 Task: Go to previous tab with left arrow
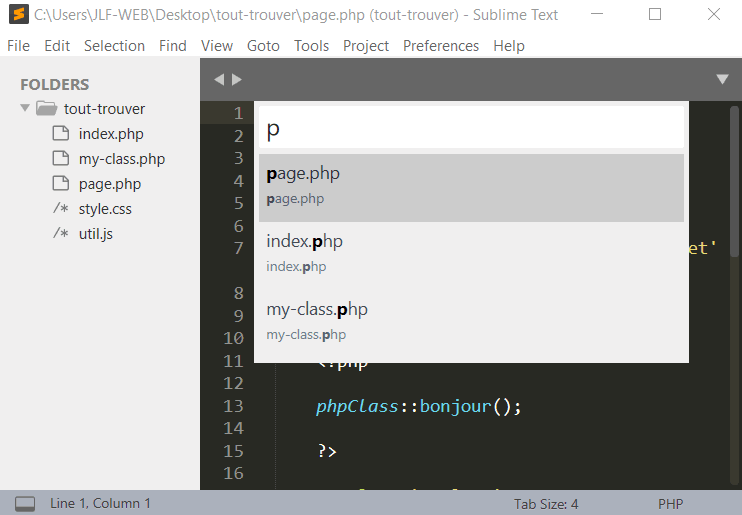point(219,80)
